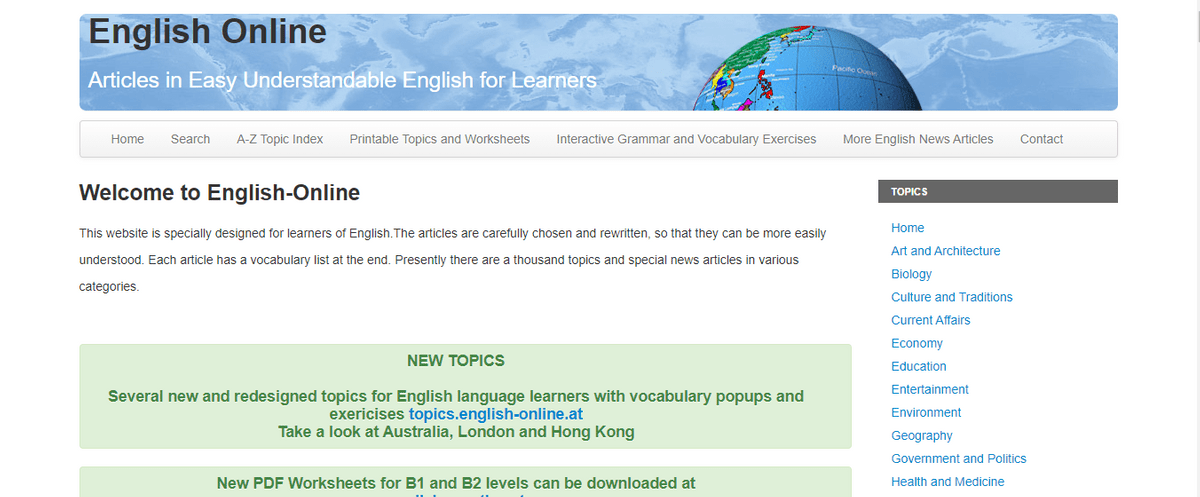Open Printable Topics and Worksheets
This screenshot has width=1200, height=497.
[x=440, y=139]
